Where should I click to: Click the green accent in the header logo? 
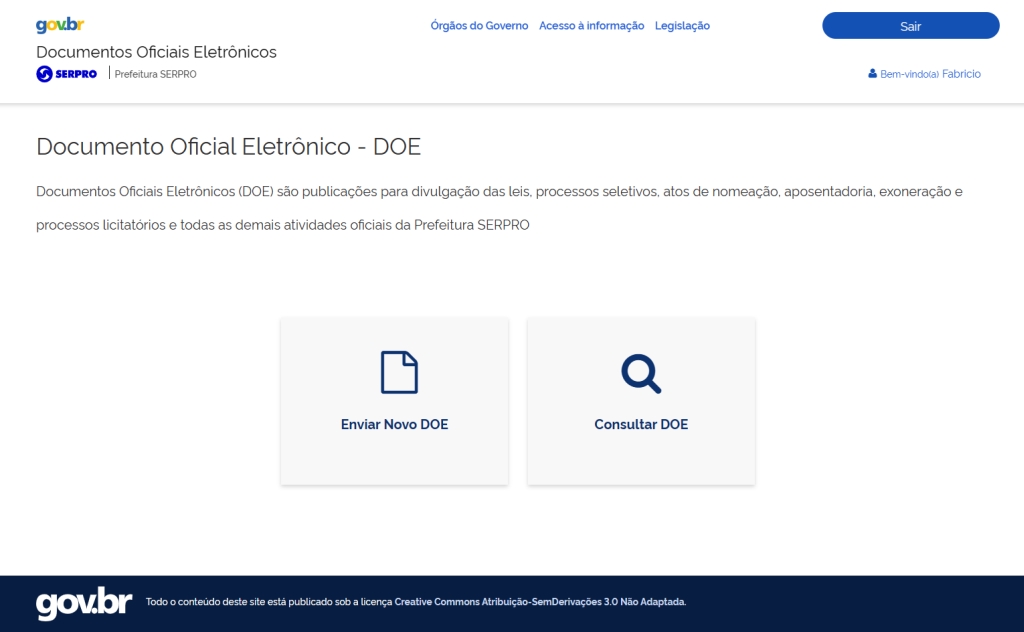(x=62, y=25)
